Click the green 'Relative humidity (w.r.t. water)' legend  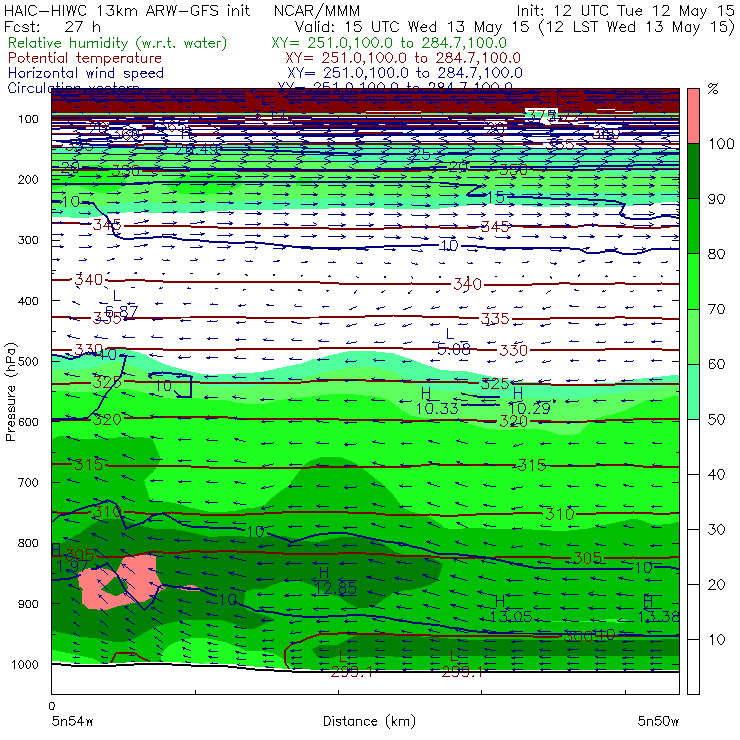(x=118, y=43)
